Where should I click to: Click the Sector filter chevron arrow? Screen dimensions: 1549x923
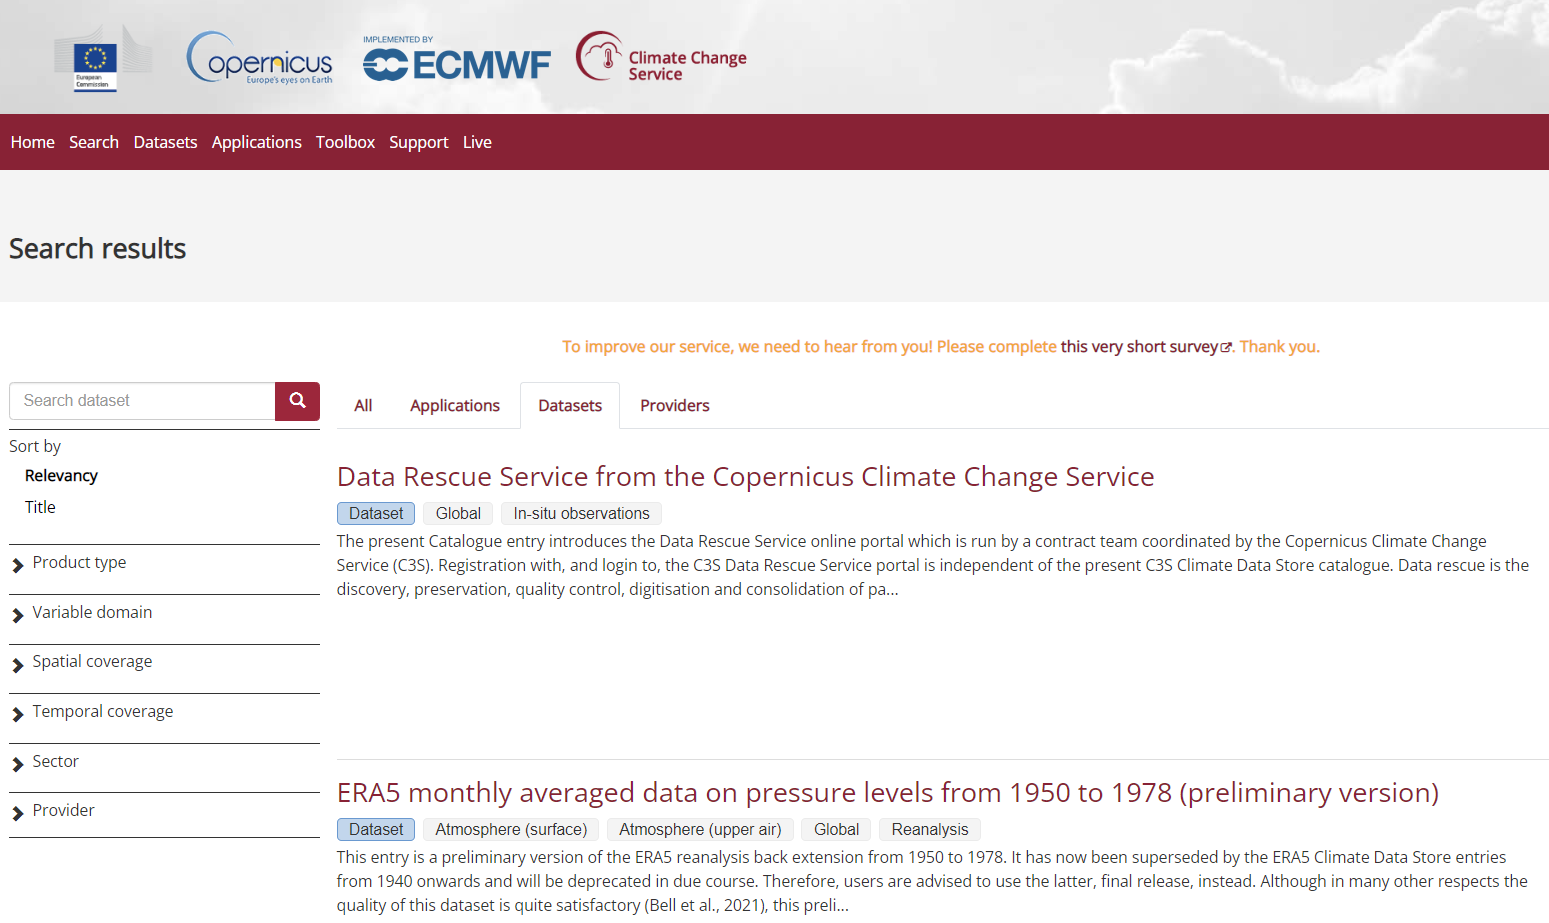tap(18, 765)
